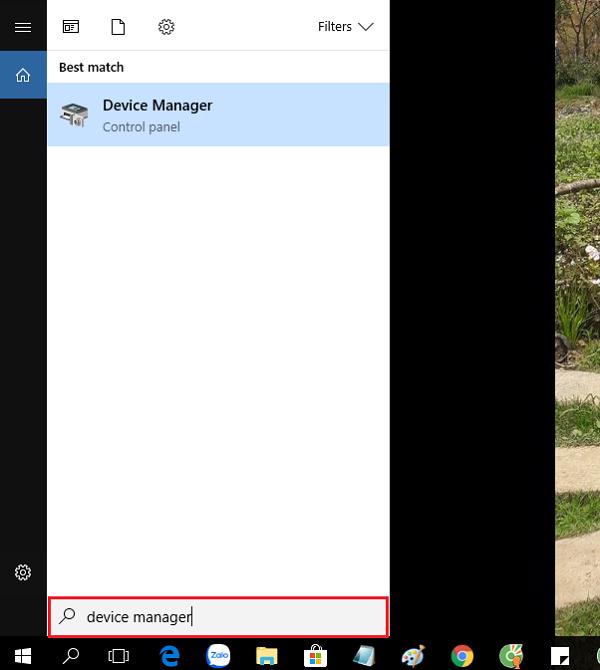Click the Best match heading
Image resolution: width=600 pixels, height=670 pixels.
click(91, 67)
